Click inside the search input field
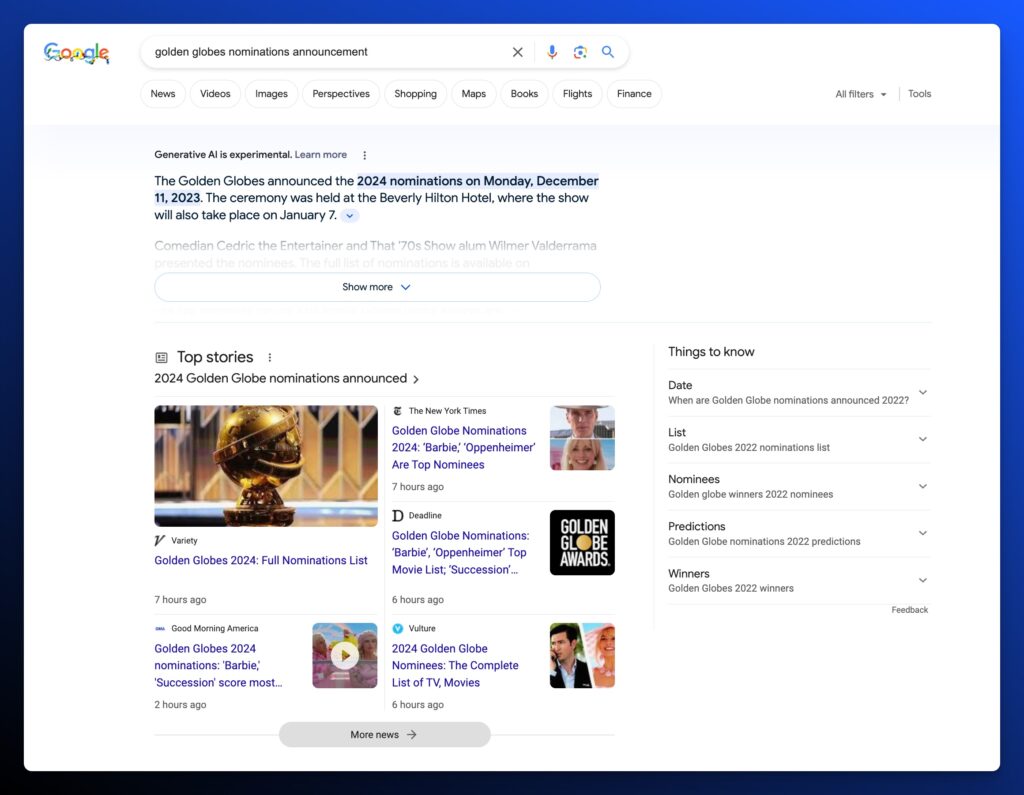 click(x=320, y=52)
